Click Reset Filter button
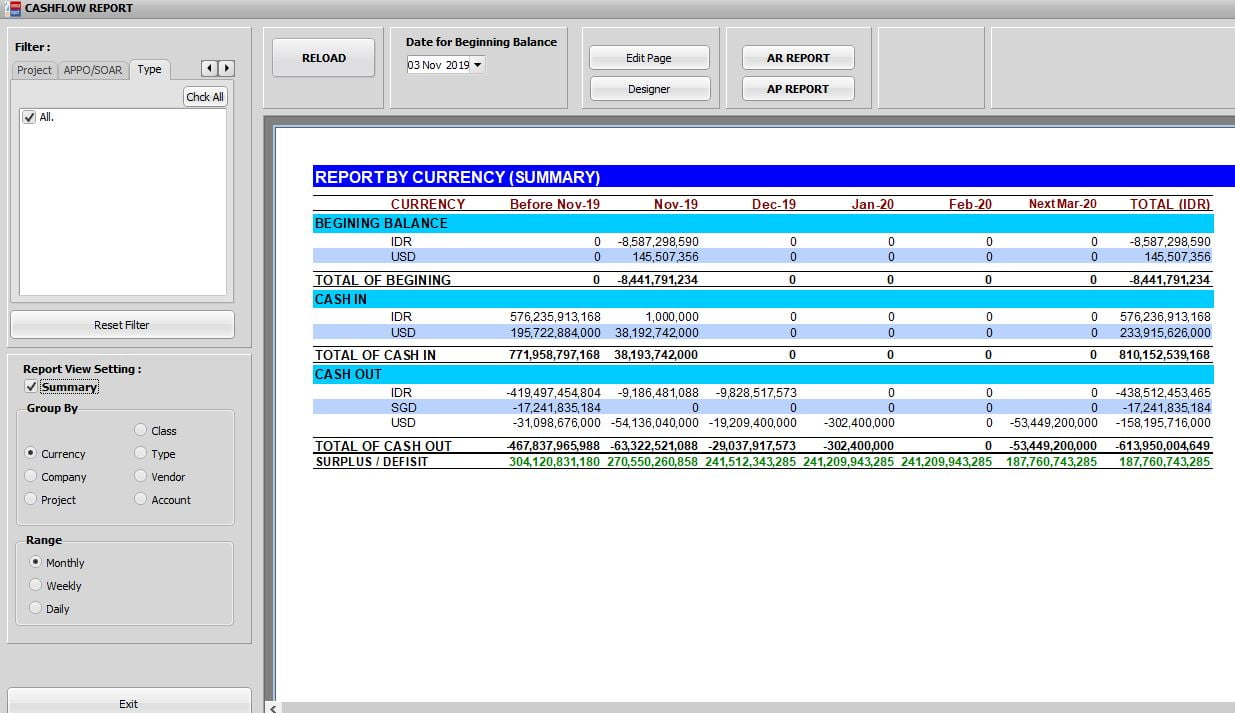 122,325
